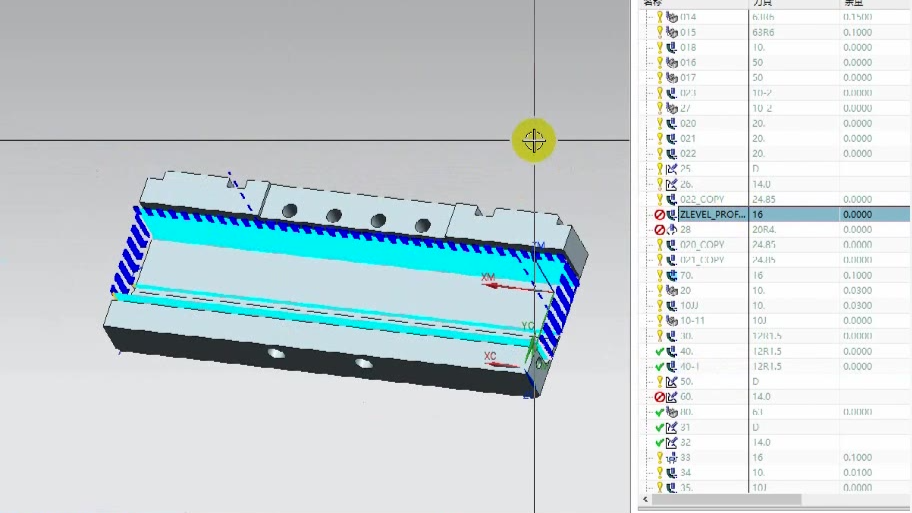Click the 20R4. tool cell for operation 28
This screenshot has width=912, height=513.
click(765, 230)
